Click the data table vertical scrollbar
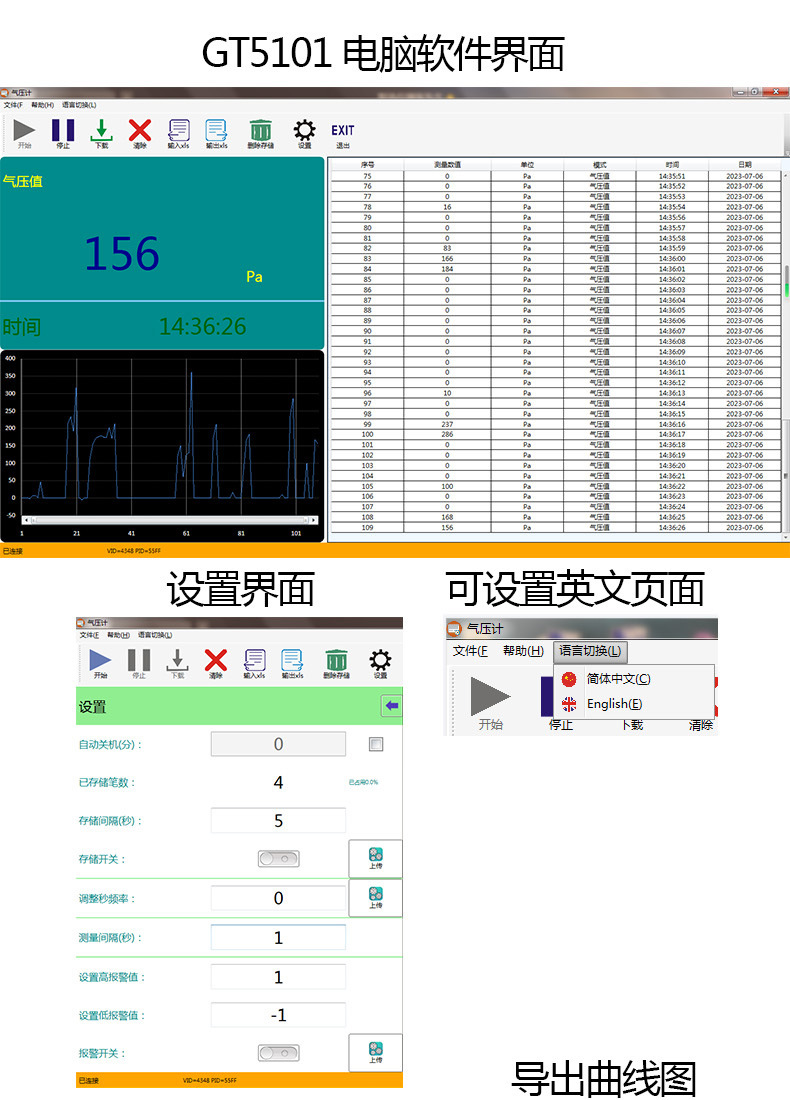The width and height of the screenshot is (790, 1100). [786, 354]
